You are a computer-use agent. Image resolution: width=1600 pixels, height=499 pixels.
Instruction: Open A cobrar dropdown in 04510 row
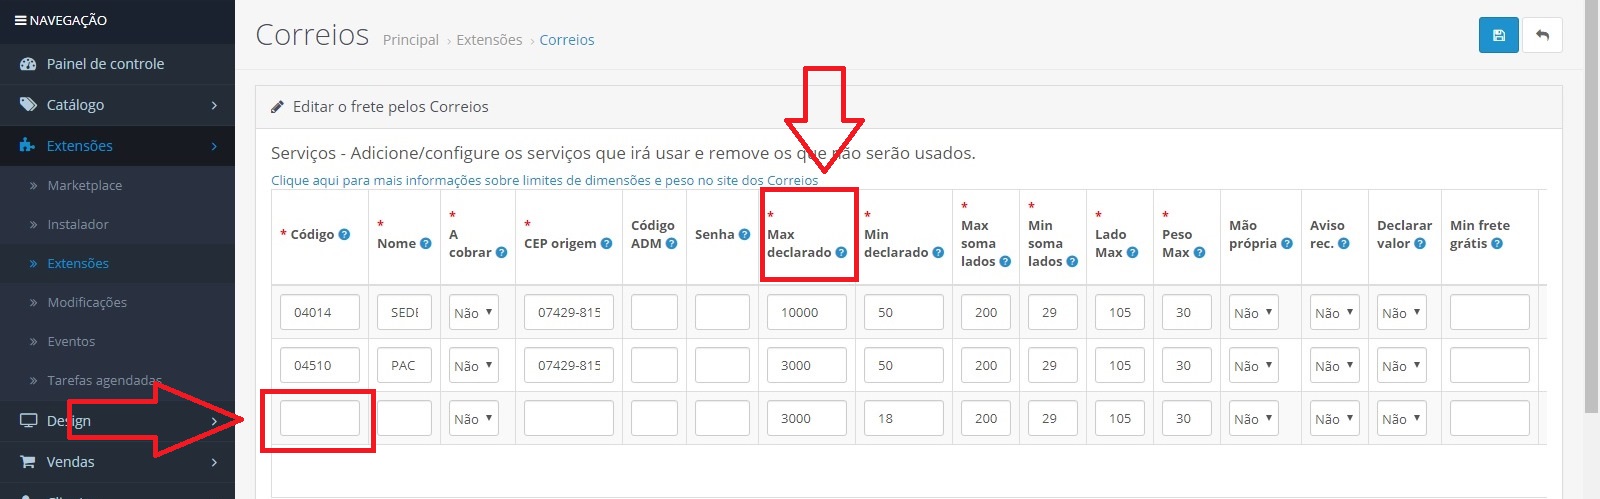point(474,365)
